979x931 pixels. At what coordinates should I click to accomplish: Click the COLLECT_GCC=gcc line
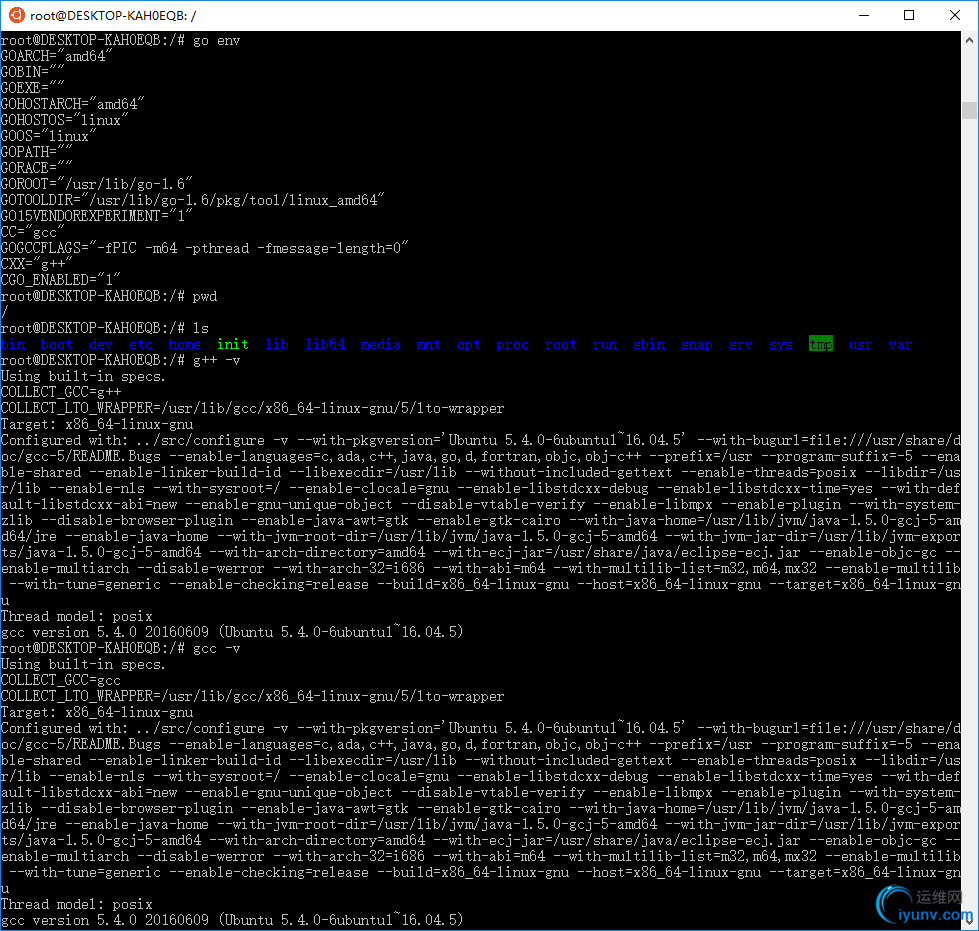click(61, 680)
